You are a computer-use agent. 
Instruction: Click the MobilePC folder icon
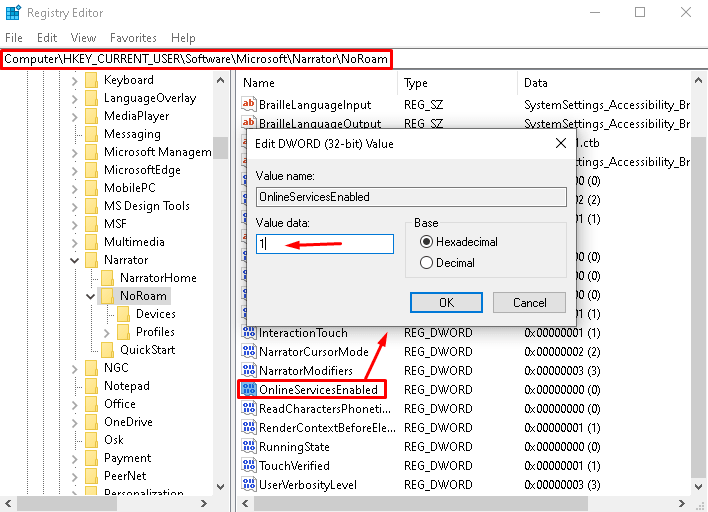(92, 188)
